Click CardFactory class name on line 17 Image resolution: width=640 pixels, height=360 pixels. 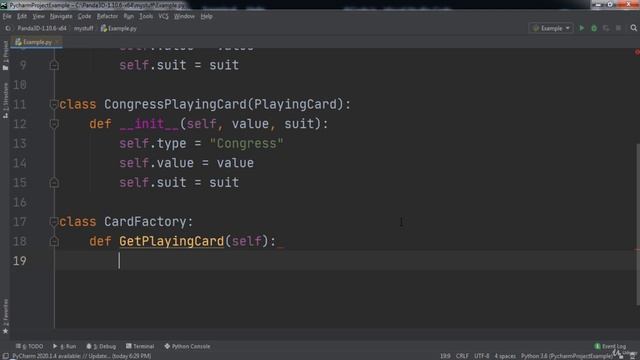(145, 222)
